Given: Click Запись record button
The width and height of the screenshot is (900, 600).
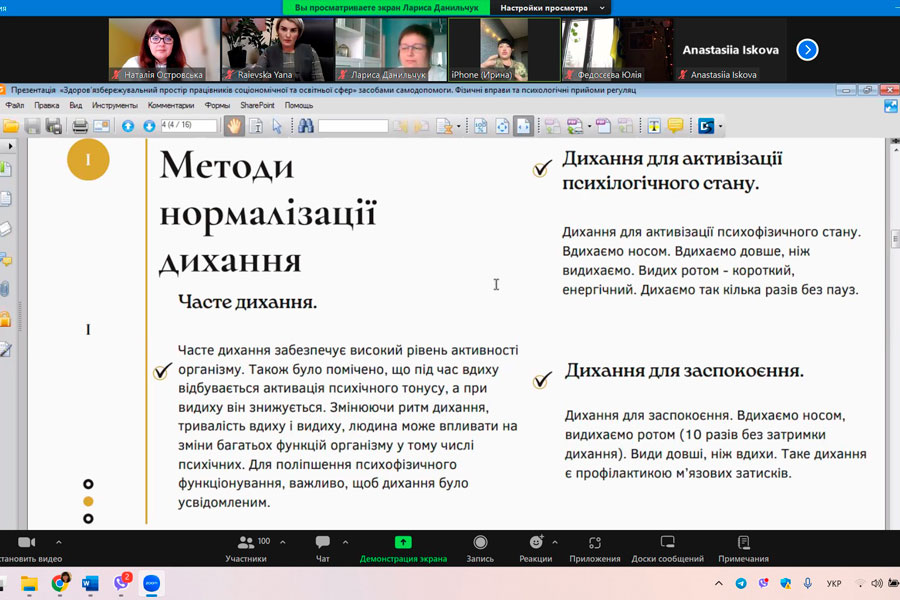Looking at the screenshot, I should tap(480, 548).
